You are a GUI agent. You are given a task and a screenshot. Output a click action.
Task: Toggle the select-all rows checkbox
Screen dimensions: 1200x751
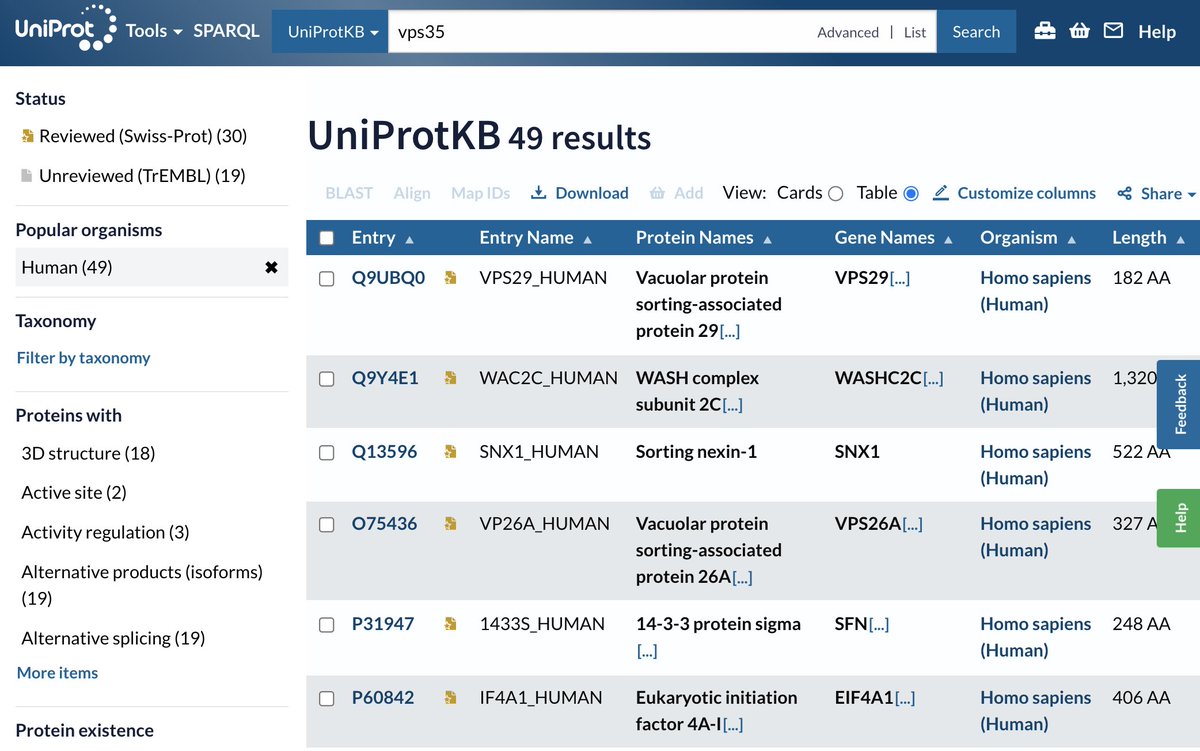tap(326, 238)
